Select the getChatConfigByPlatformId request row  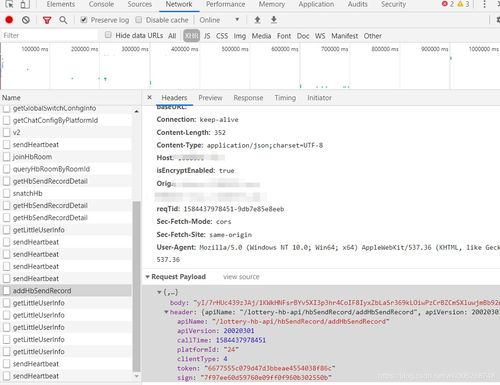[x=67, y=120]
